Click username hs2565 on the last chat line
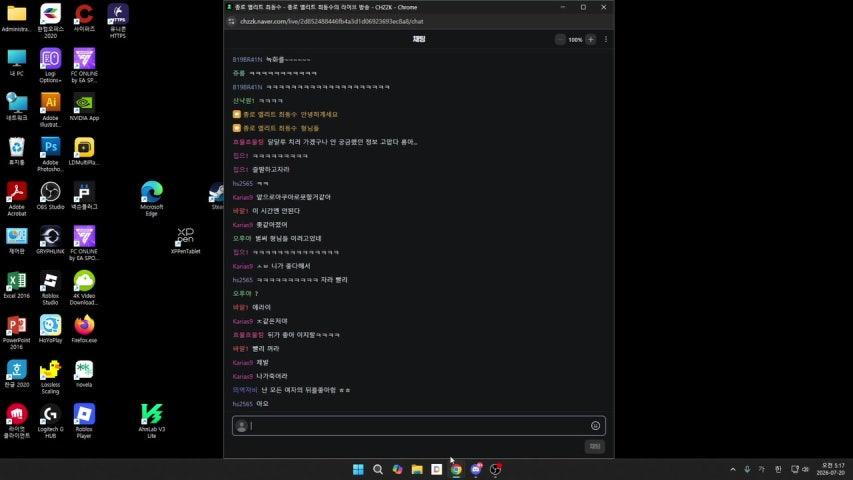Screen dimensions: 853x480 pyautogui.click(x=243, y=404)
